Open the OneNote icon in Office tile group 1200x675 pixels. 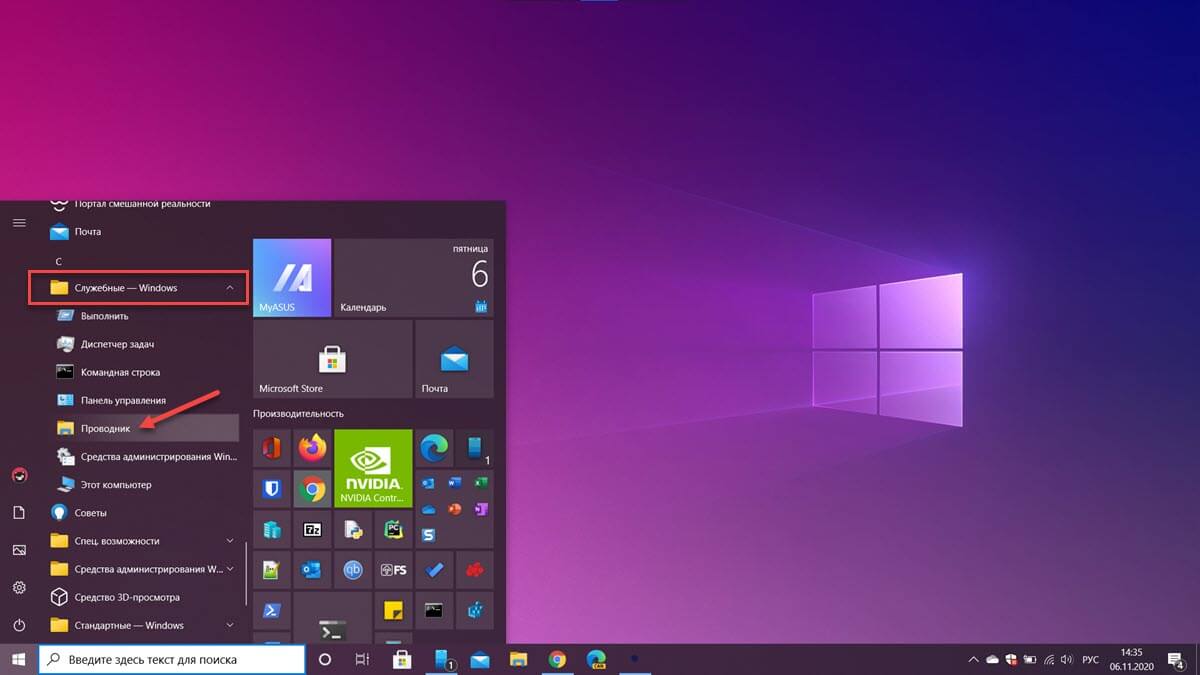pos(481,509)
